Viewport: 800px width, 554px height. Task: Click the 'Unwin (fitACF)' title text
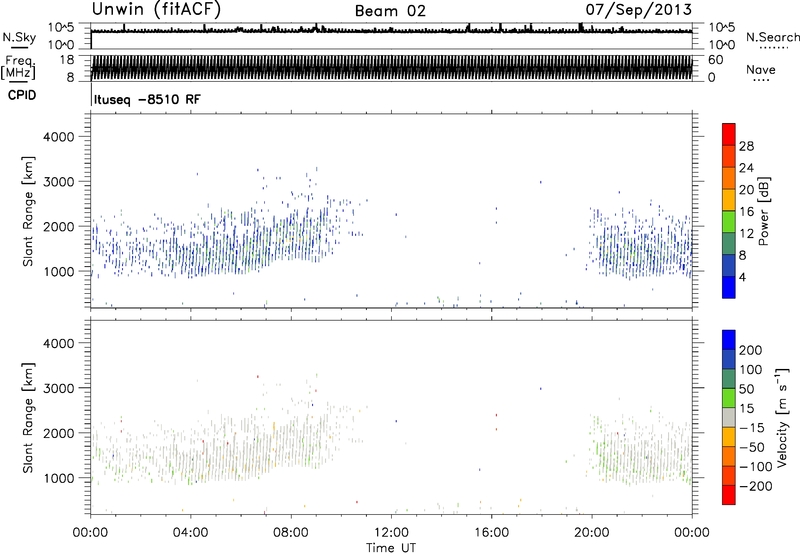(x=156, y=10)
